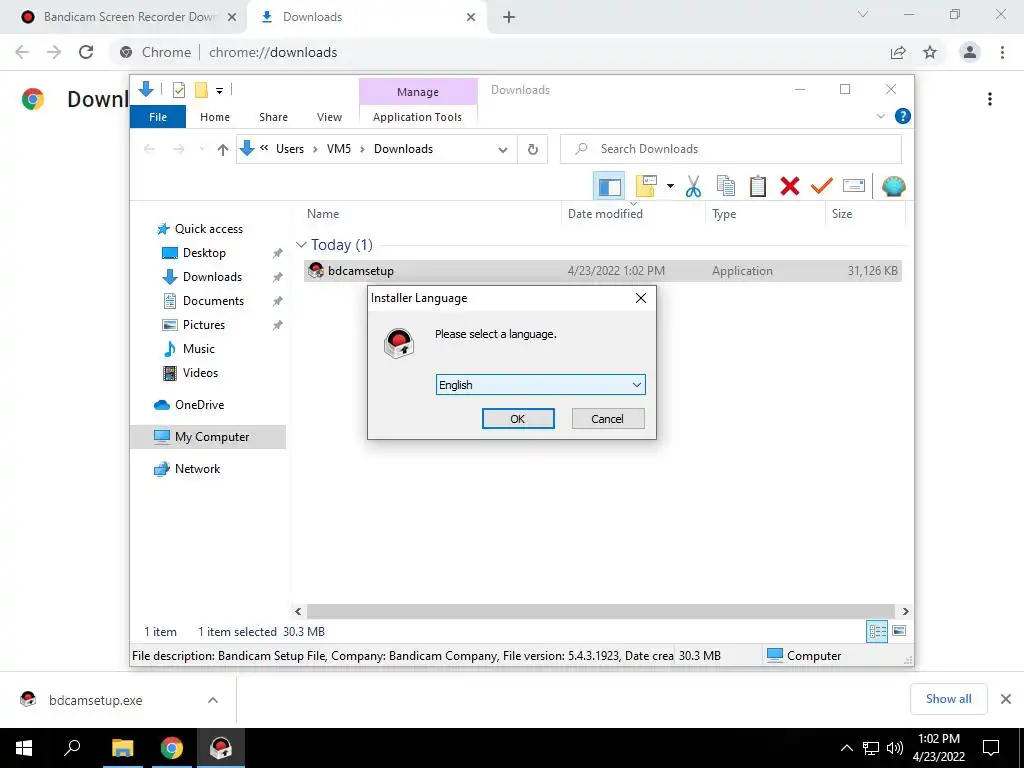Screen dimensions: 1024x768
Task: Collapse the Today (1) group
Action: (x=301, y=245)
